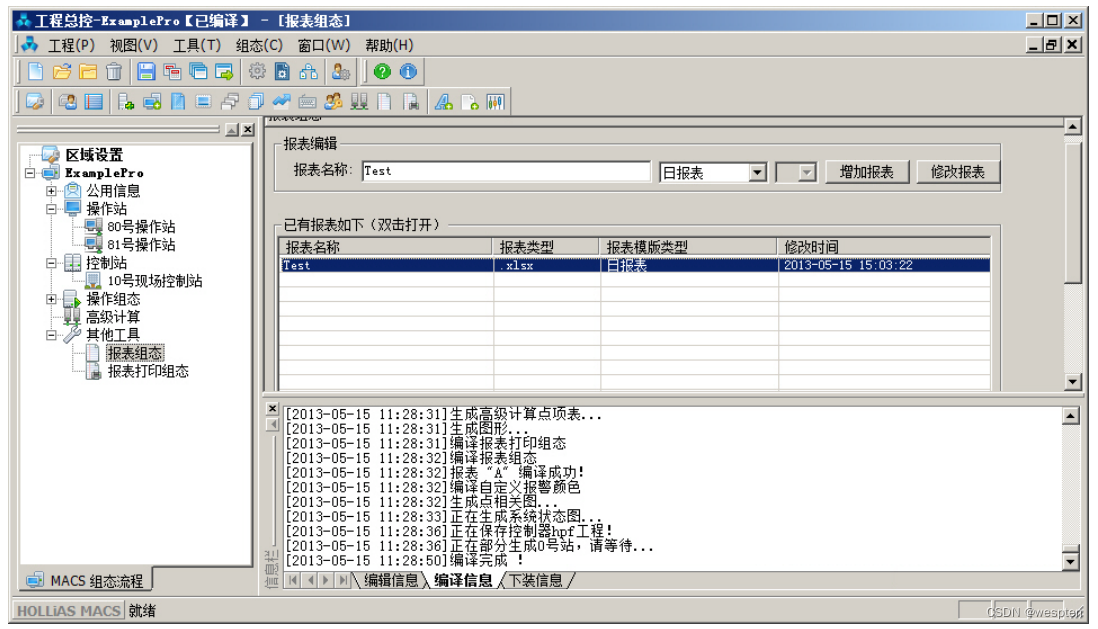The height and width of the screenshot is (629, 1098).
Task: Click the 修改报表 button
Action: pos(957,172)
